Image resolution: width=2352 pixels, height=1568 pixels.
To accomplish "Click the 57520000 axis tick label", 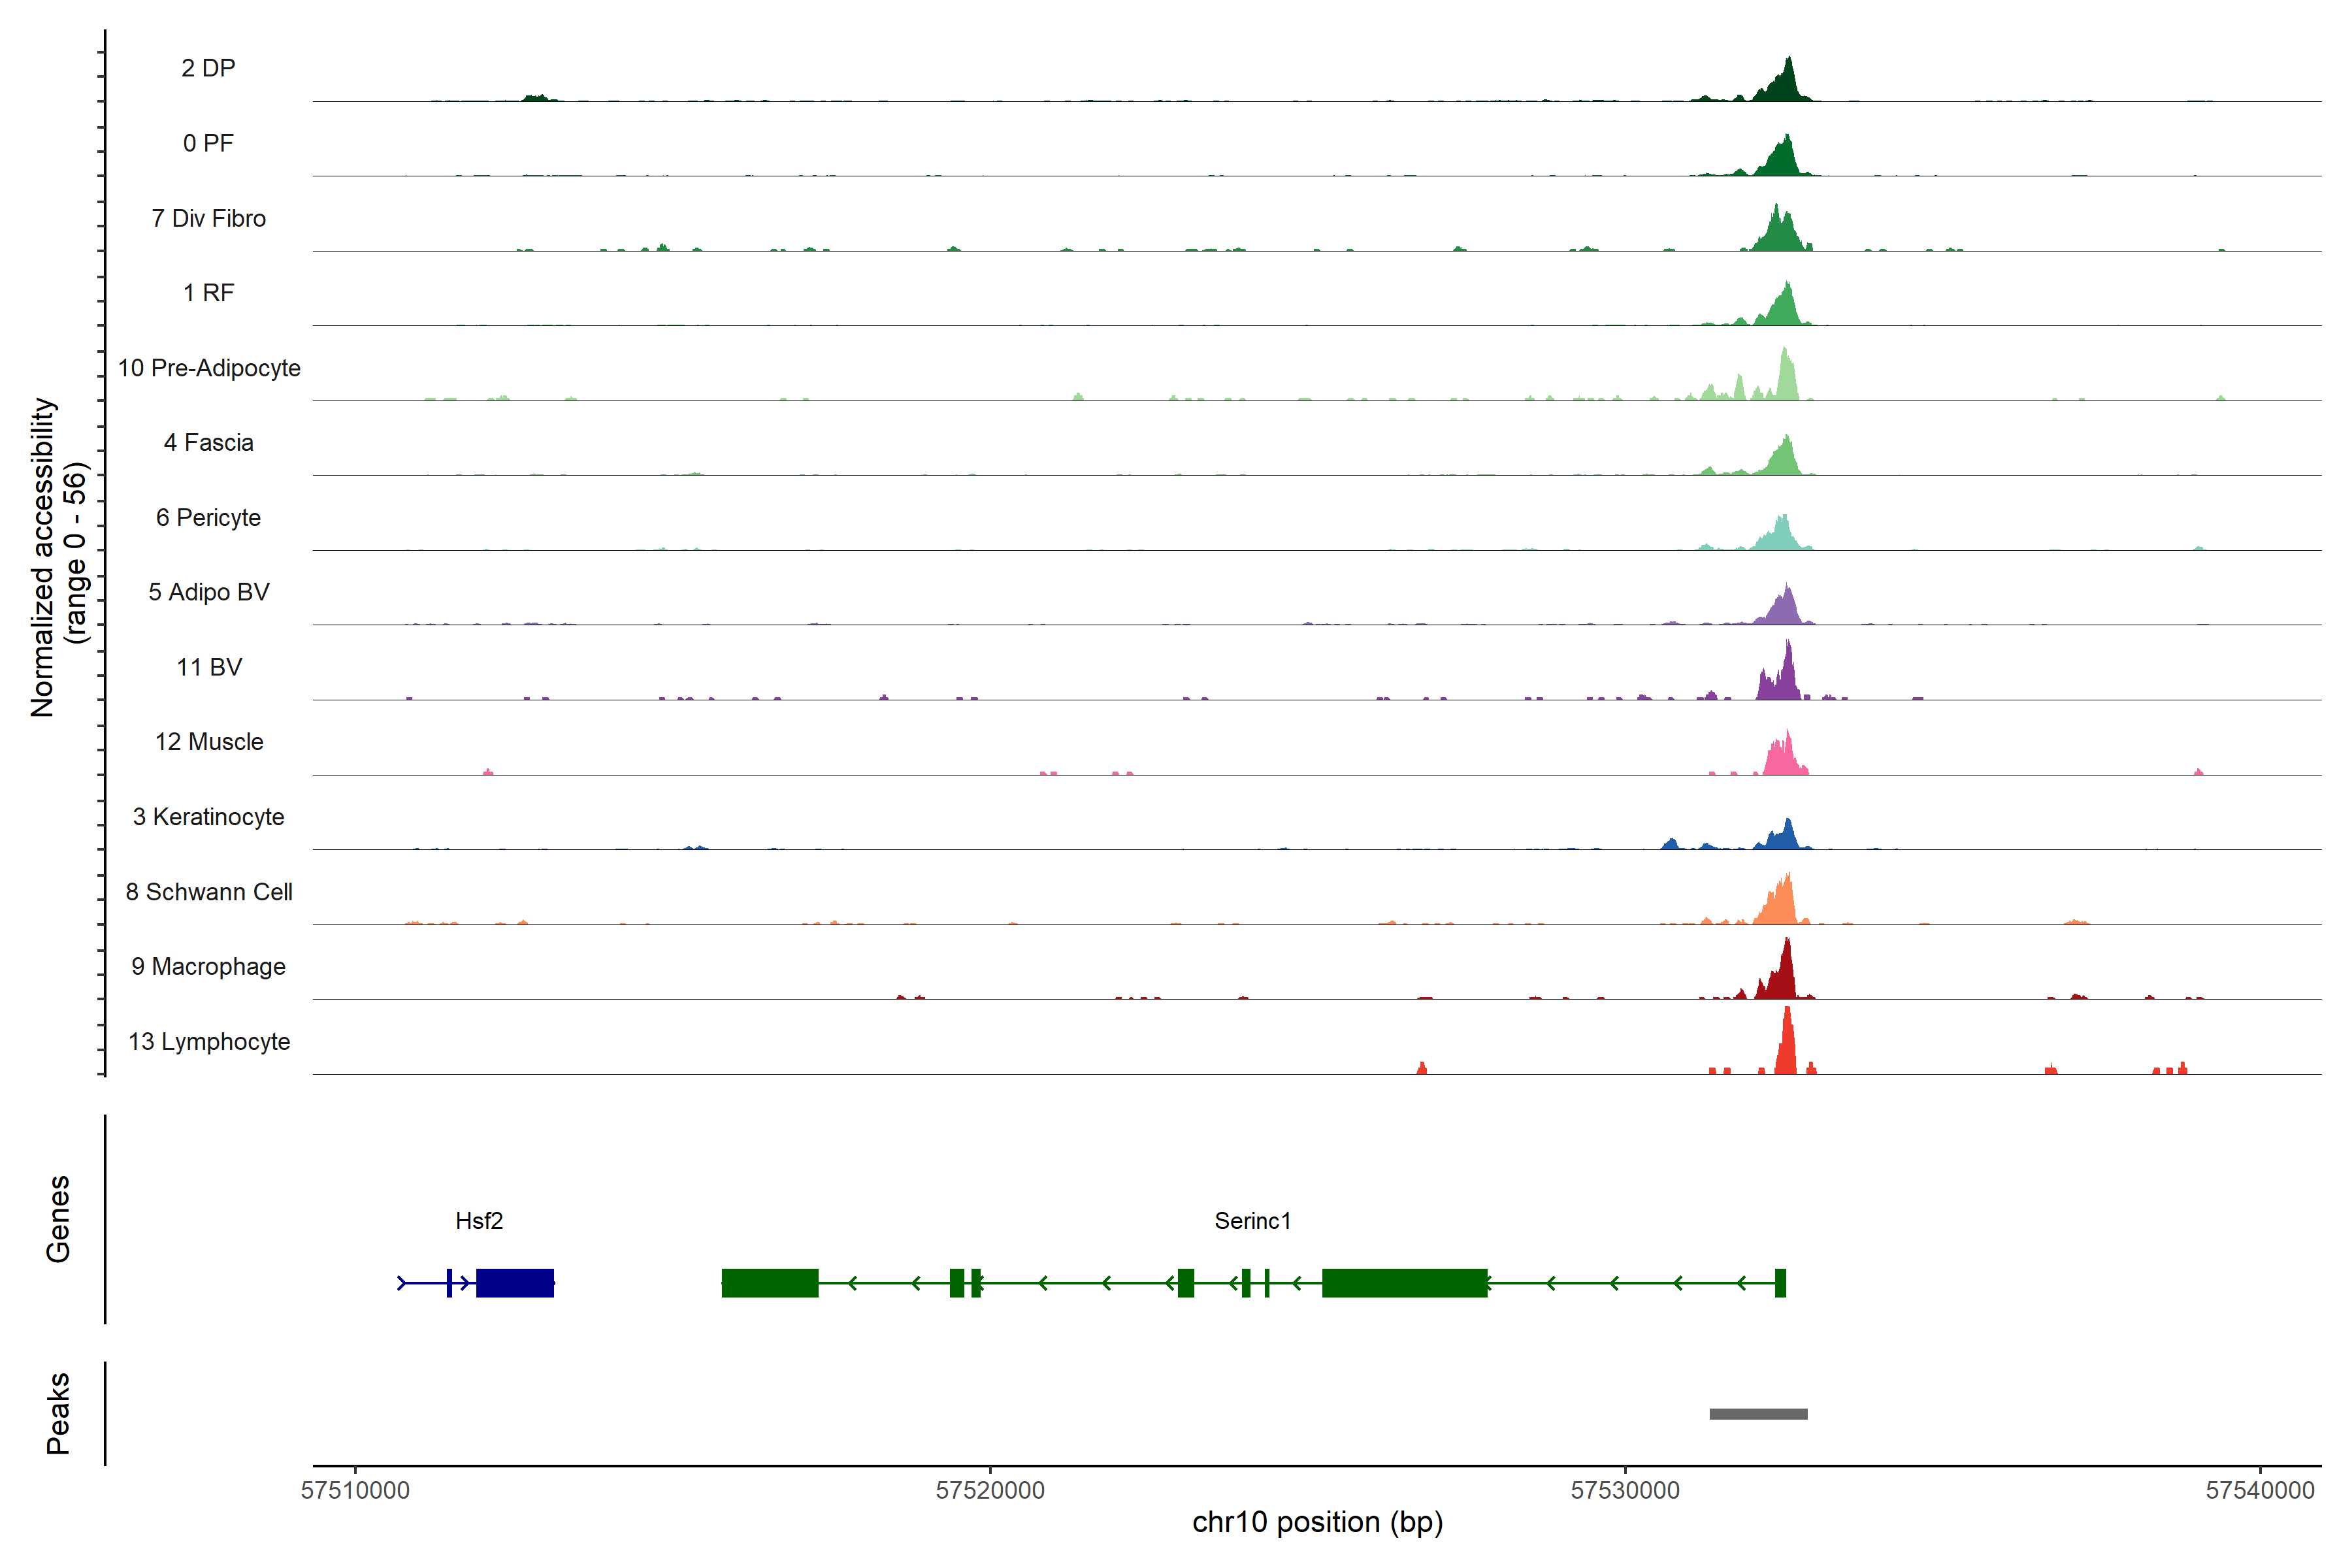I will coord(990,1491).
